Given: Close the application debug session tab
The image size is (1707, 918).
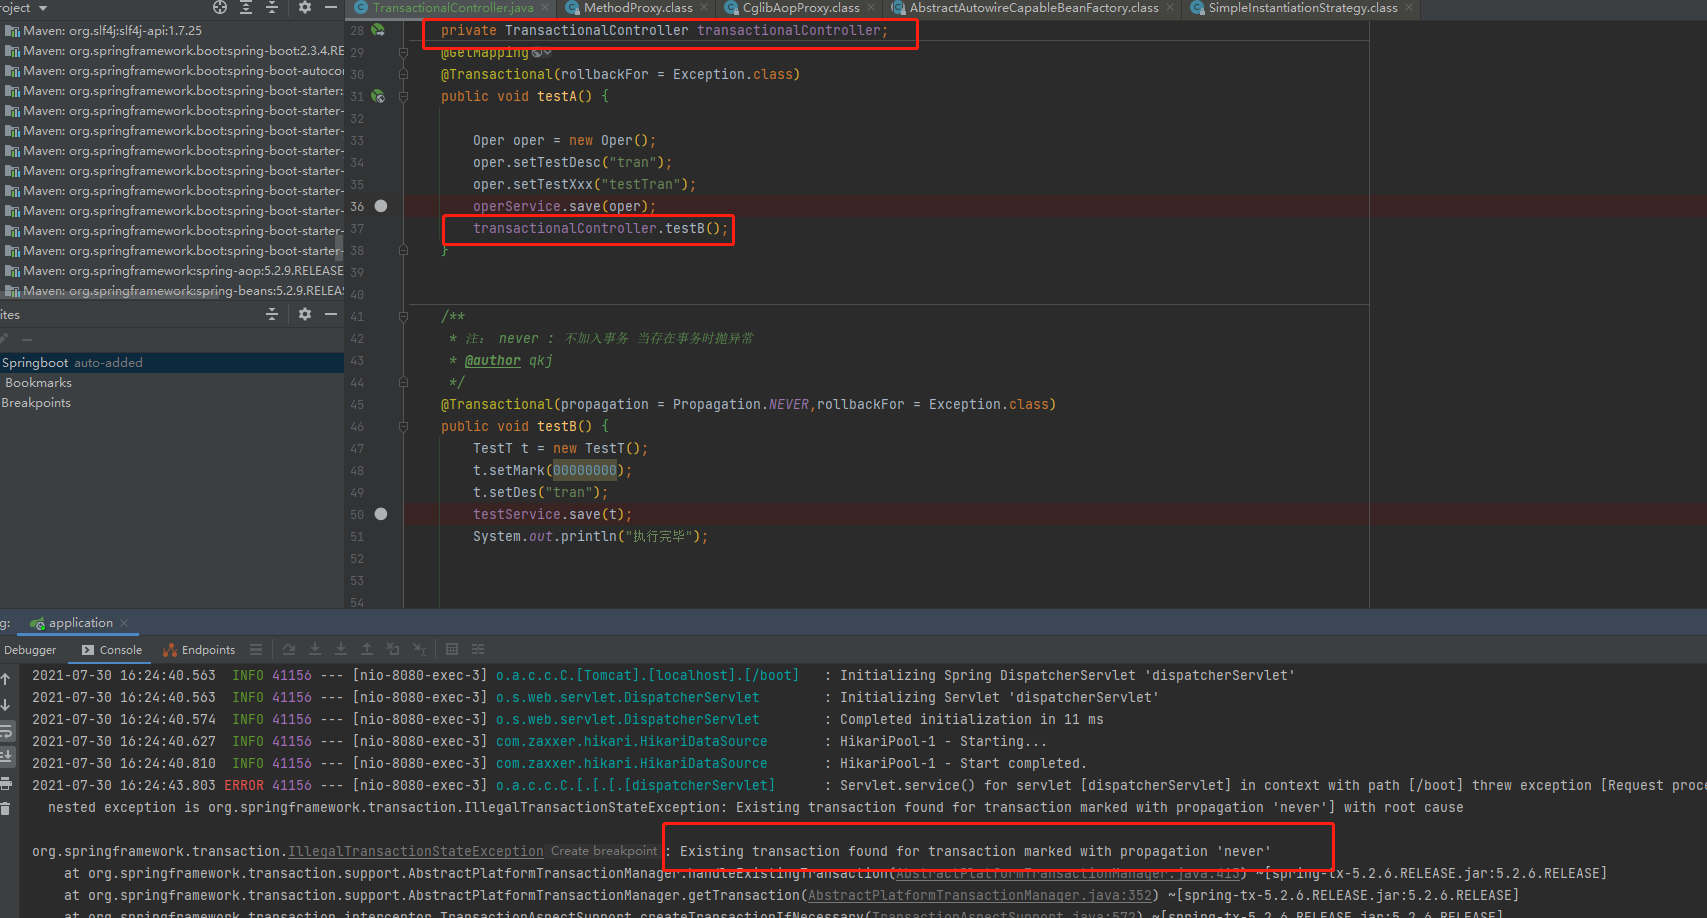Looking at the screenshot, I should [x=124, y=623].
